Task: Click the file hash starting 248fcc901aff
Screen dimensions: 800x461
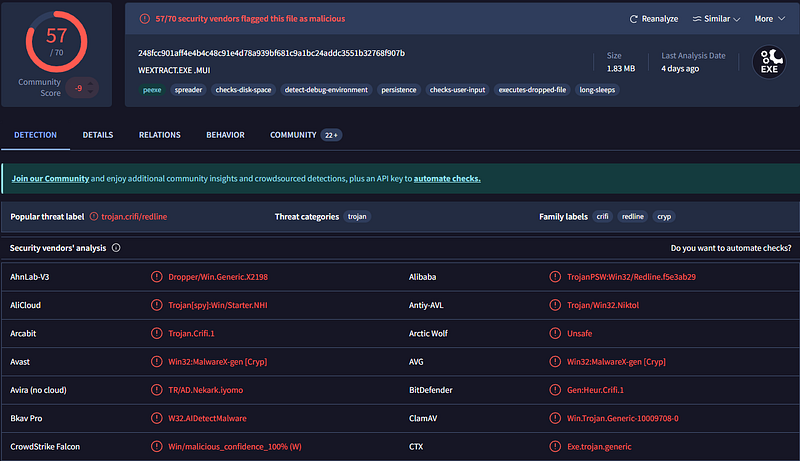Action: pyautogui.click(x=271, y=53)
